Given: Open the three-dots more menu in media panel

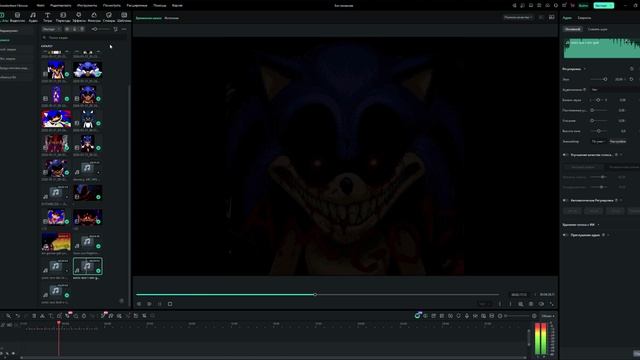Looking at the screenshot, I should (x=124, y=29).
